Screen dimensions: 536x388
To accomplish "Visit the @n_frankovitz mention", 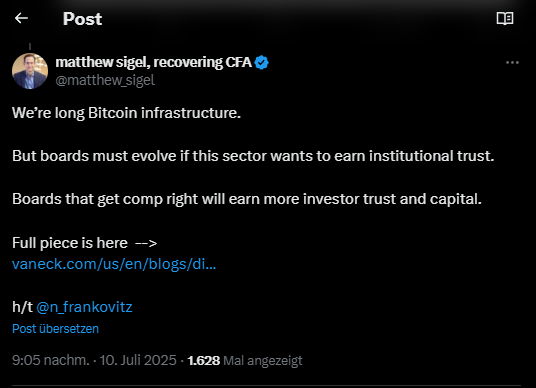I will pyautogui.click(x=84, y=307).
